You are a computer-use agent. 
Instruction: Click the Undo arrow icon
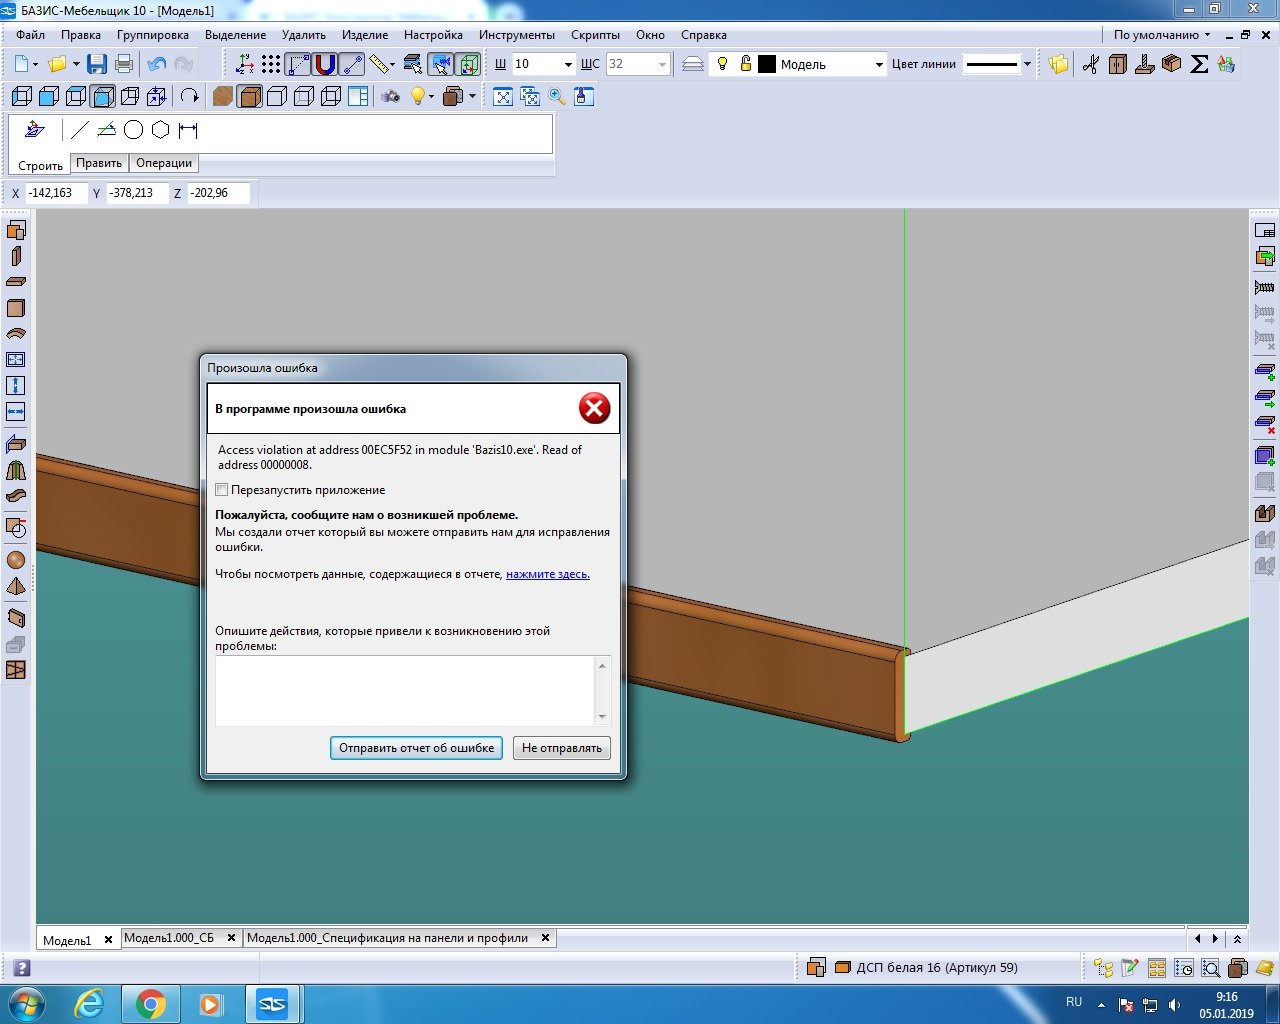tap(156, 64)
